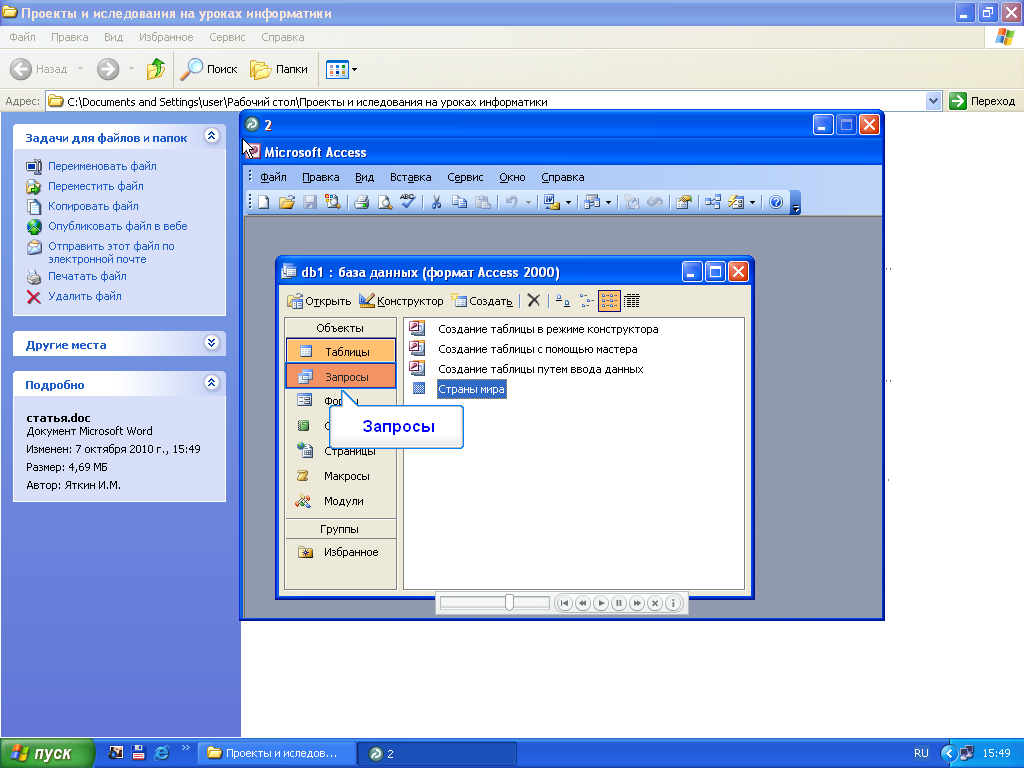Click the blue Help question mark icon

[x=776, y=202]
